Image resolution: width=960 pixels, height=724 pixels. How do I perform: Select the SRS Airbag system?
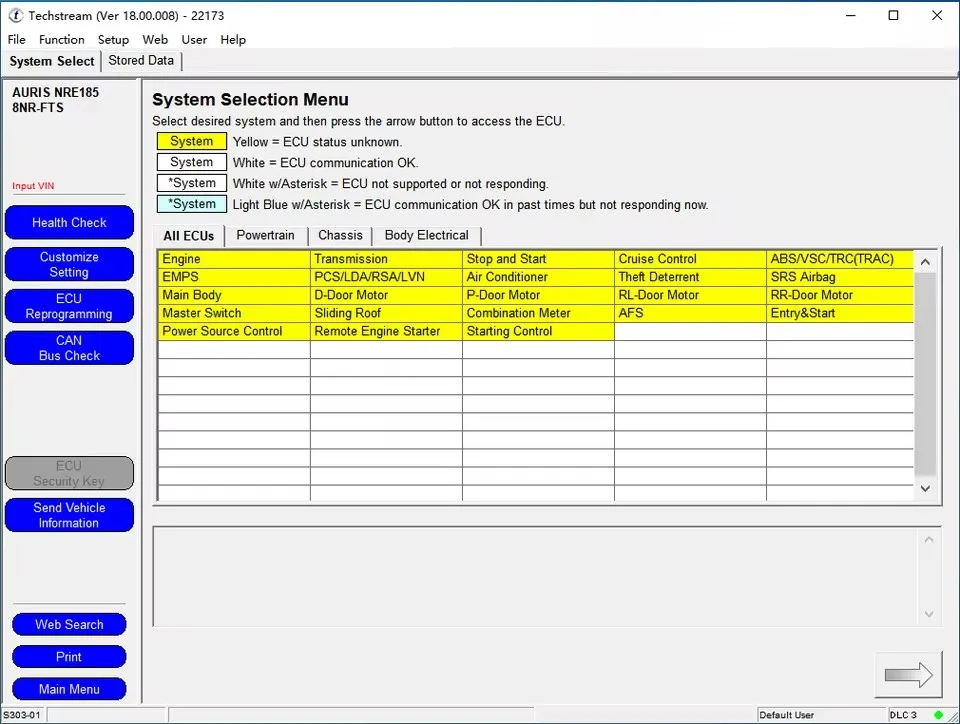pos(840,277)
